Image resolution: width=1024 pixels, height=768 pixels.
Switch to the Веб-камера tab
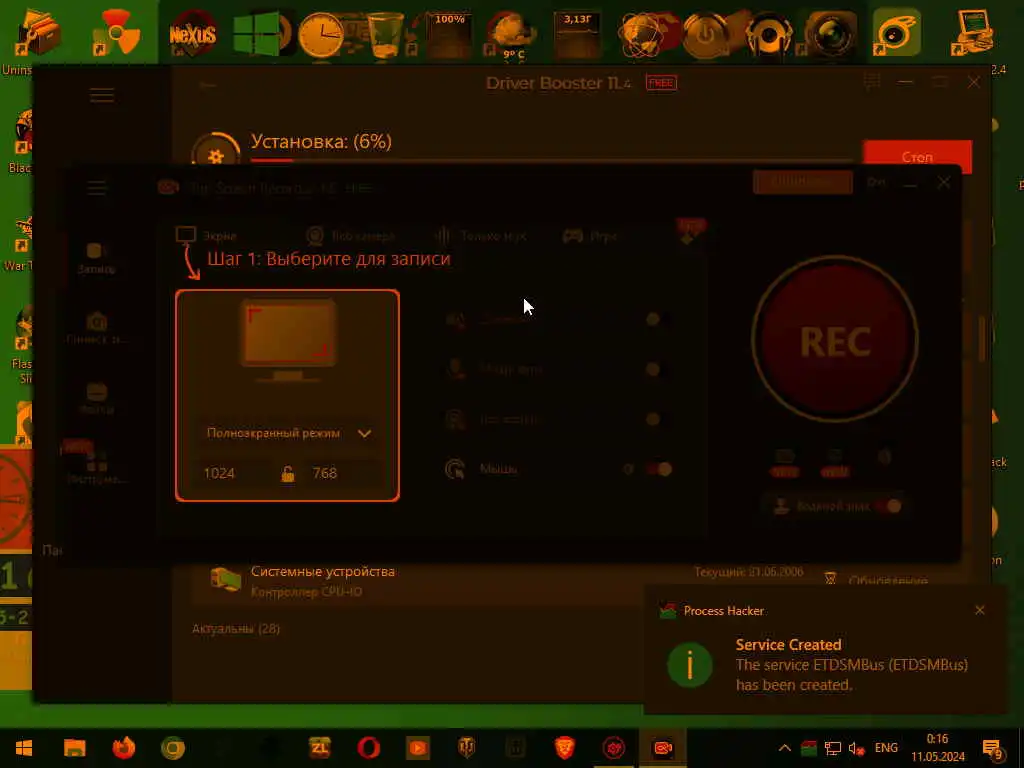pos(350,236)
